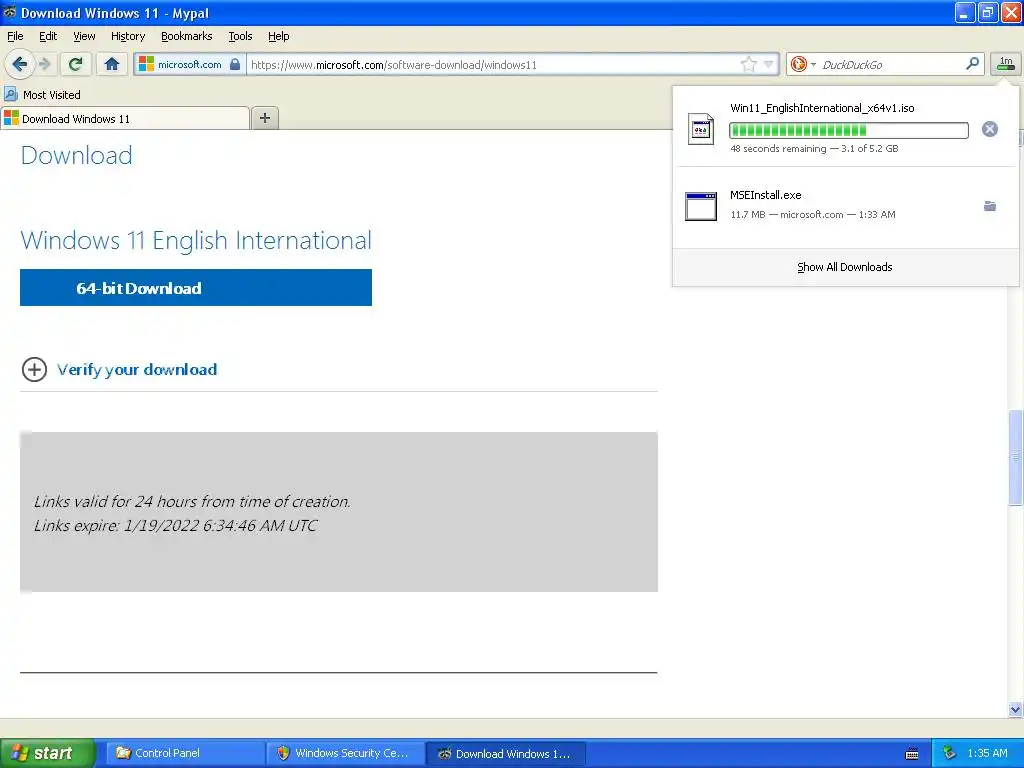Bookmark this page with the star icon
The height and width of the screenshot is (768, 1024).
pos(748,65)
